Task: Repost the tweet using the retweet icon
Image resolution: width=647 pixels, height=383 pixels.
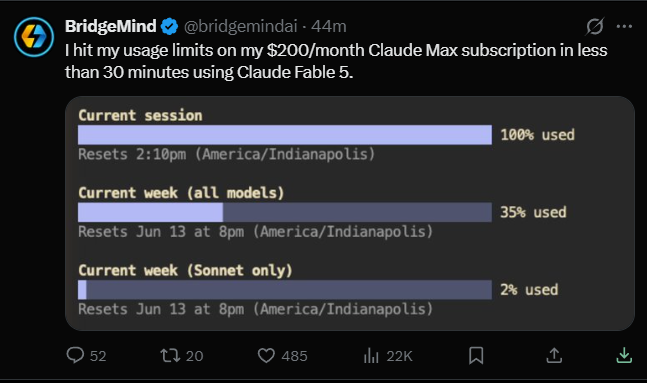Action: pos(170,355)
